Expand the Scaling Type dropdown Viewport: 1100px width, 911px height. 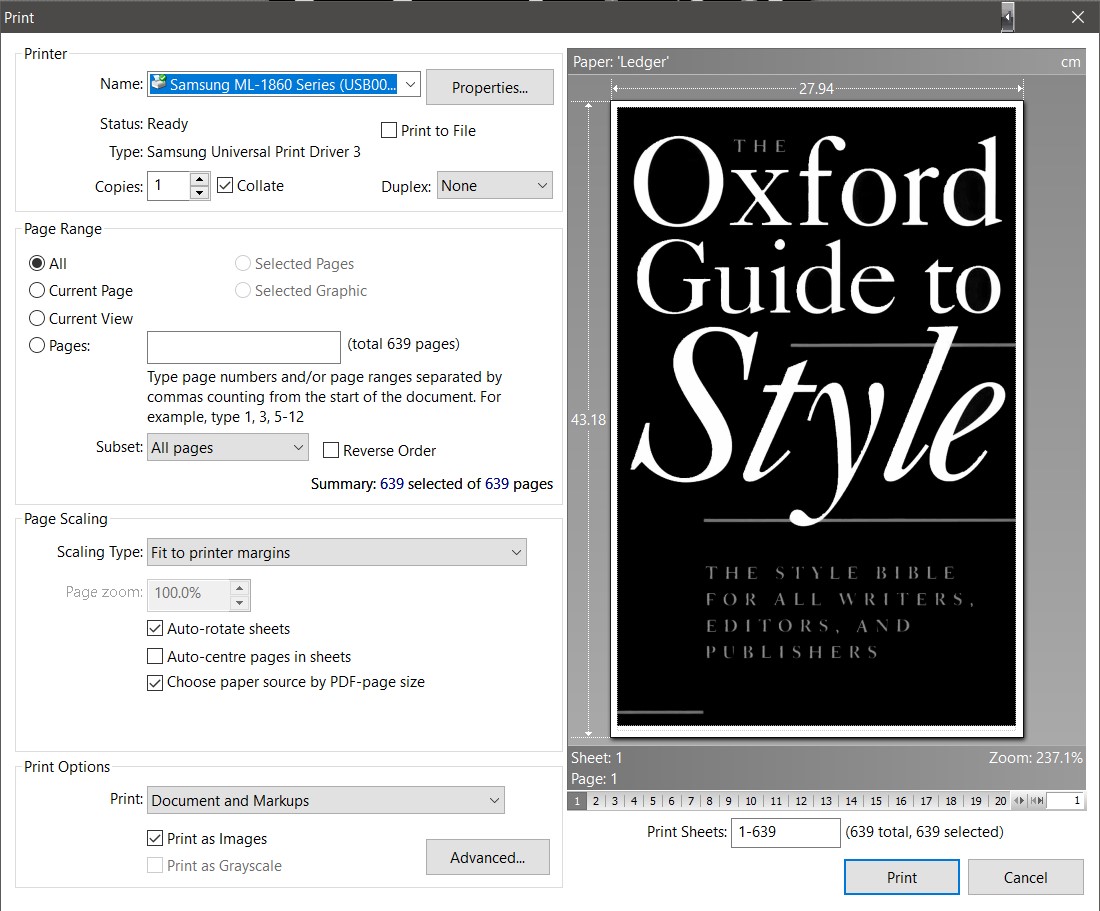[337, 552]
